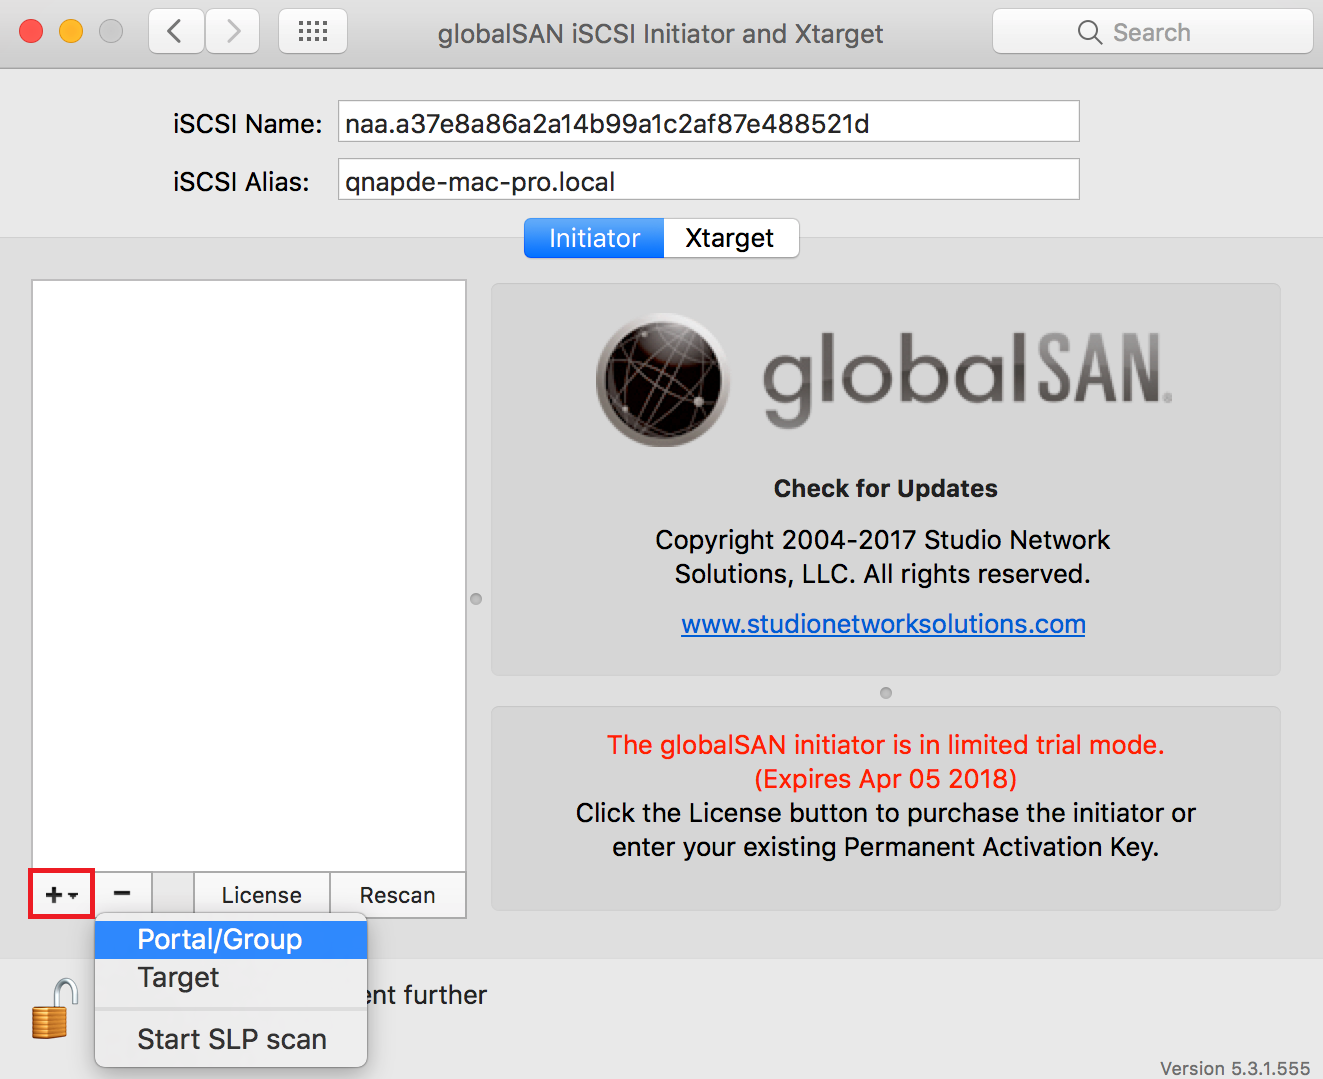Click the iSCSI Name text field
This screenshot has width=1323, height=1079.
pos(708,122)
